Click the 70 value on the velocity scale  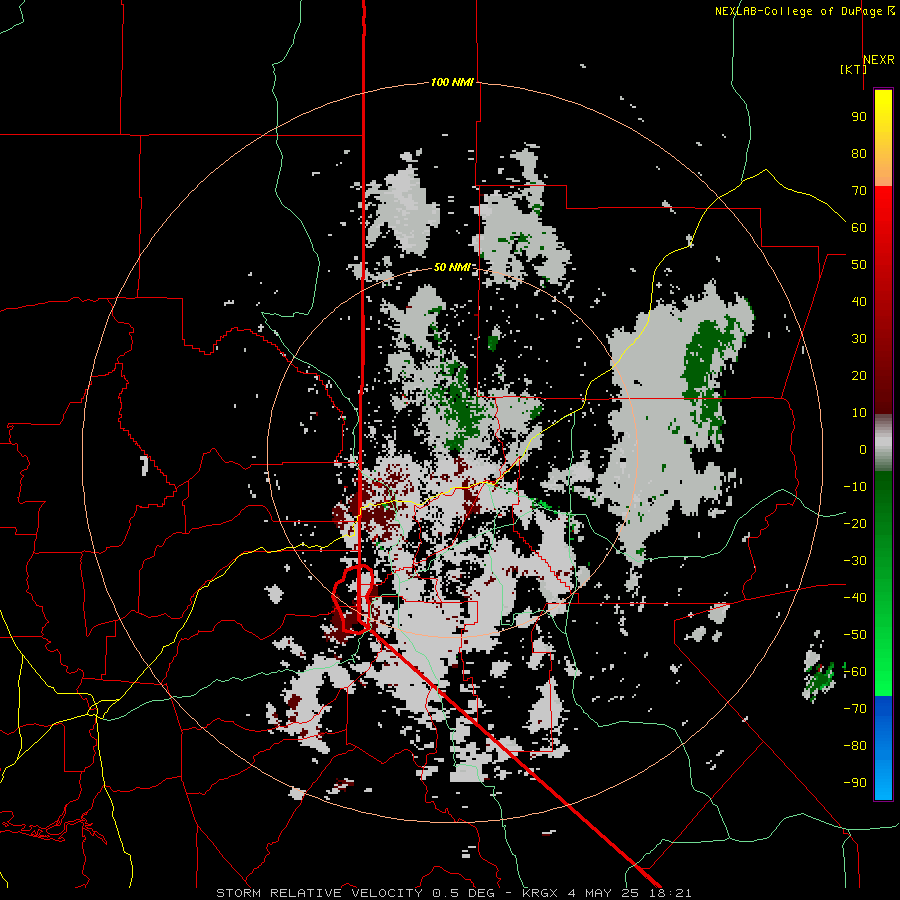coord(859,191)
